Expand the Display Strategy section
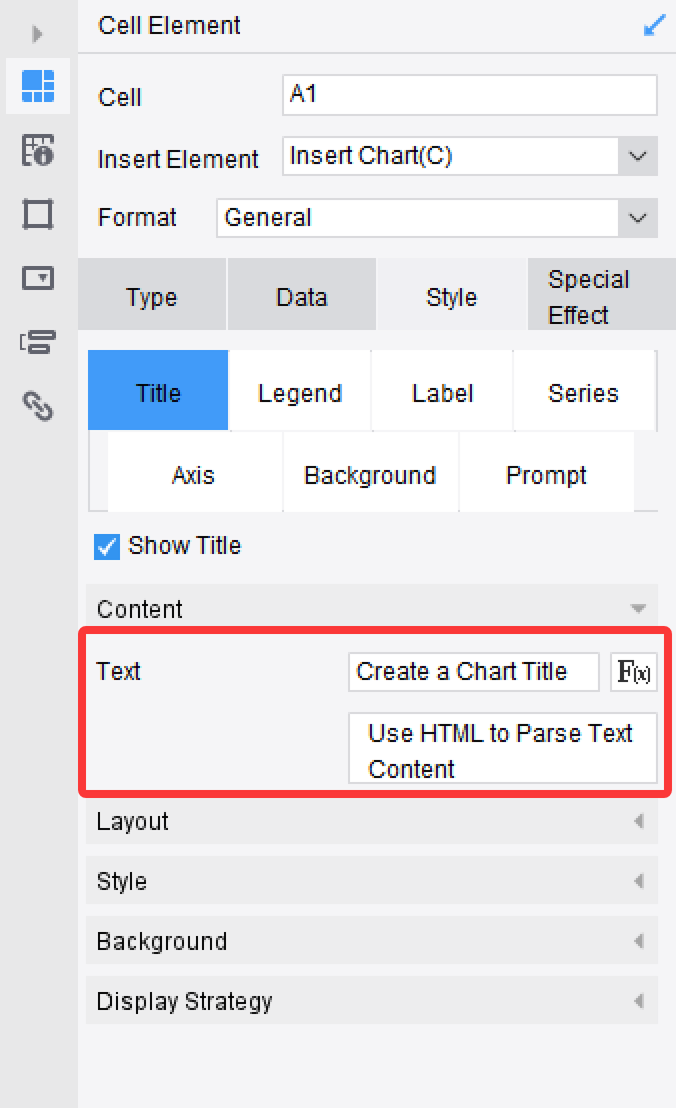This screenshot has width=676, height=1108. 372,1001
